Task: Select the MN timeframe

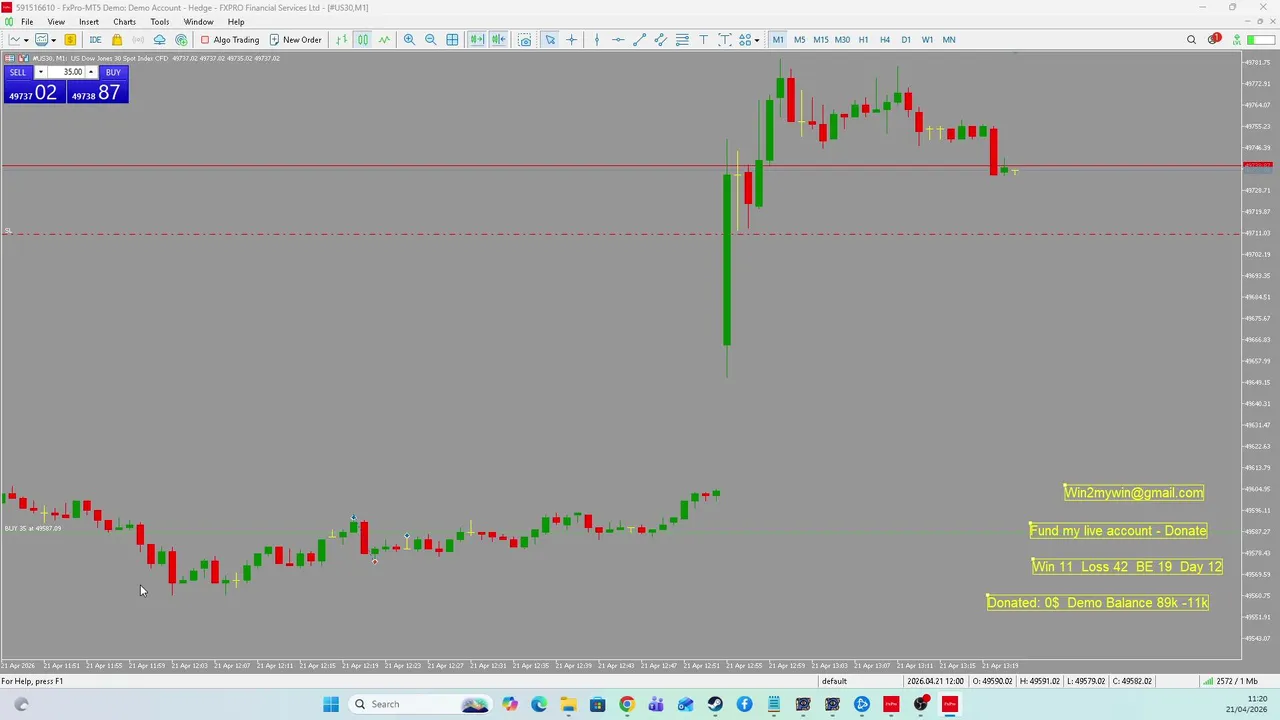Action: tap(949, 40)
